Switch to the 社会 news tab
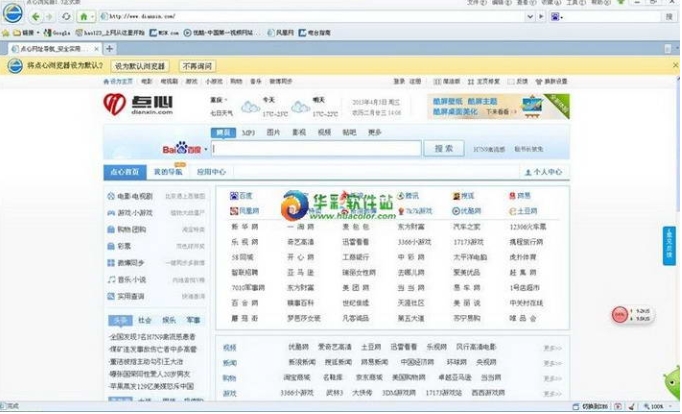Viewport: 682px width, 414px height. pyautogui.click(x=144, y=320)
